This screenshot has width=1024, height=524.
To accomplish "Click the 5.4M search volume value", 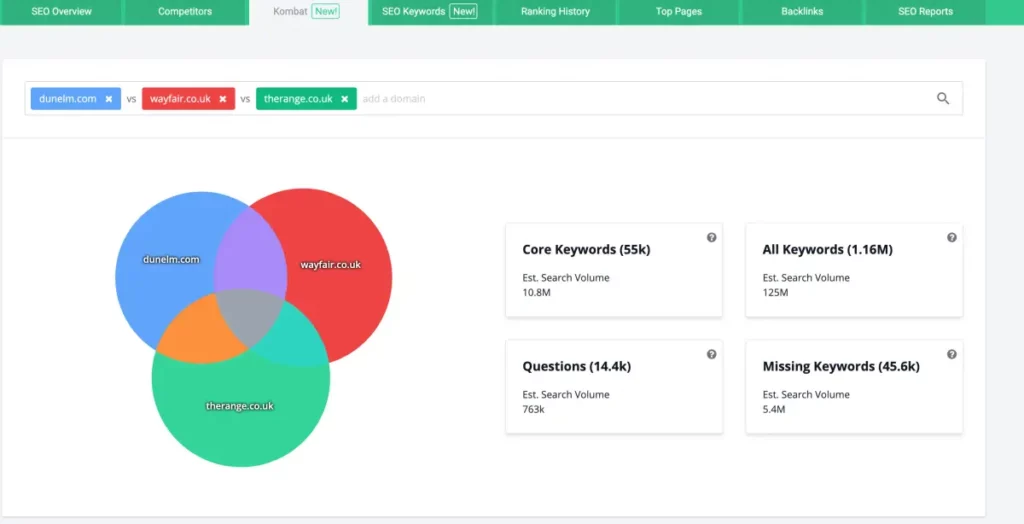I will 774,410.
